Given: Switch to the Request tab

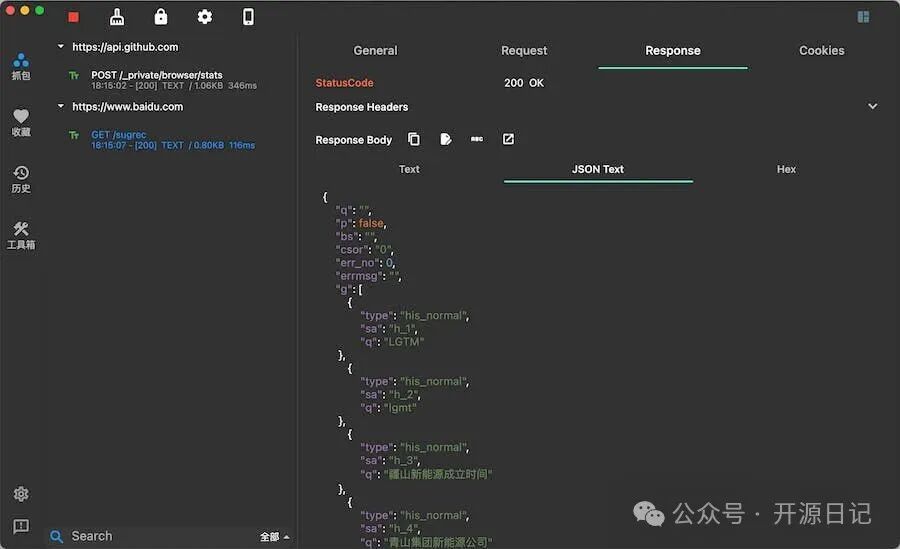Looking at the screenshot, I should pyautogui.click(x=524, y=51).
